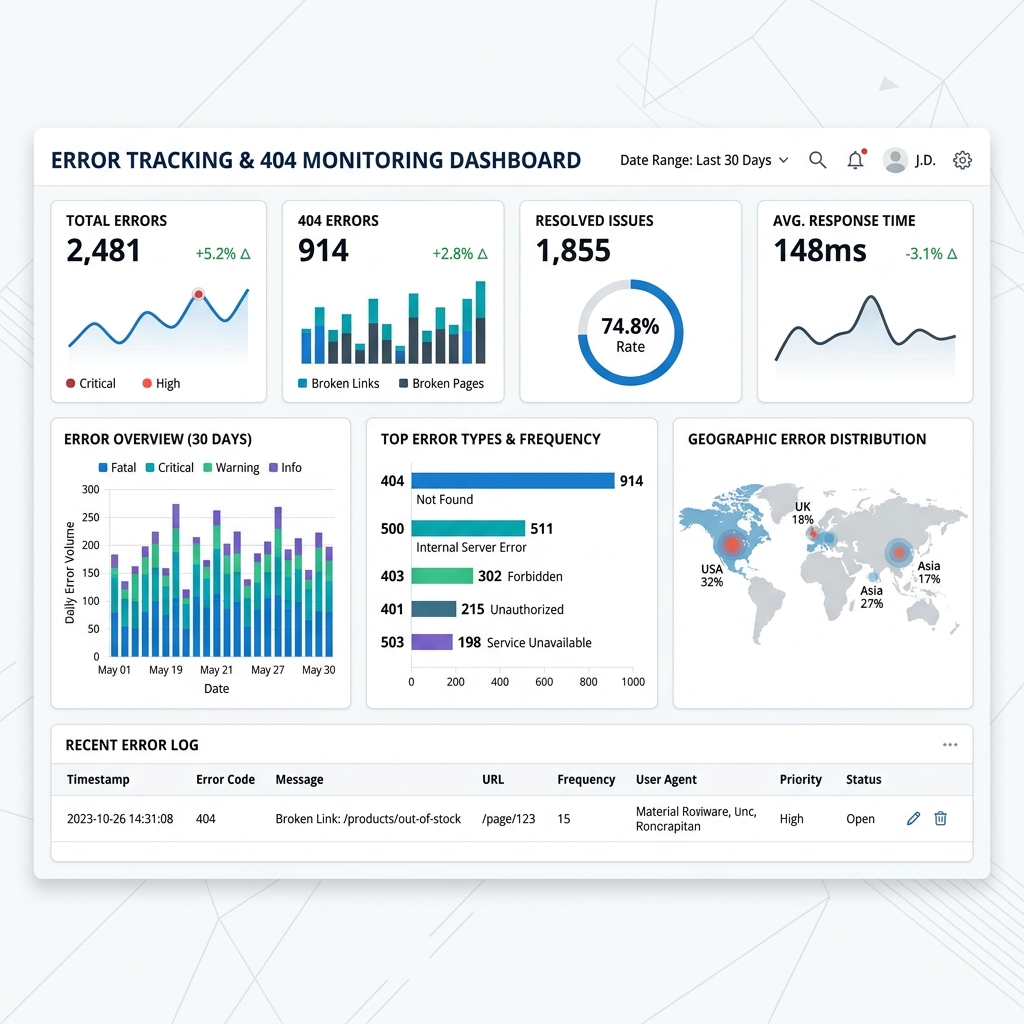1024x1024 pixels.
Task: Sort by Frequency column header
Action: (x=586, y=779)
